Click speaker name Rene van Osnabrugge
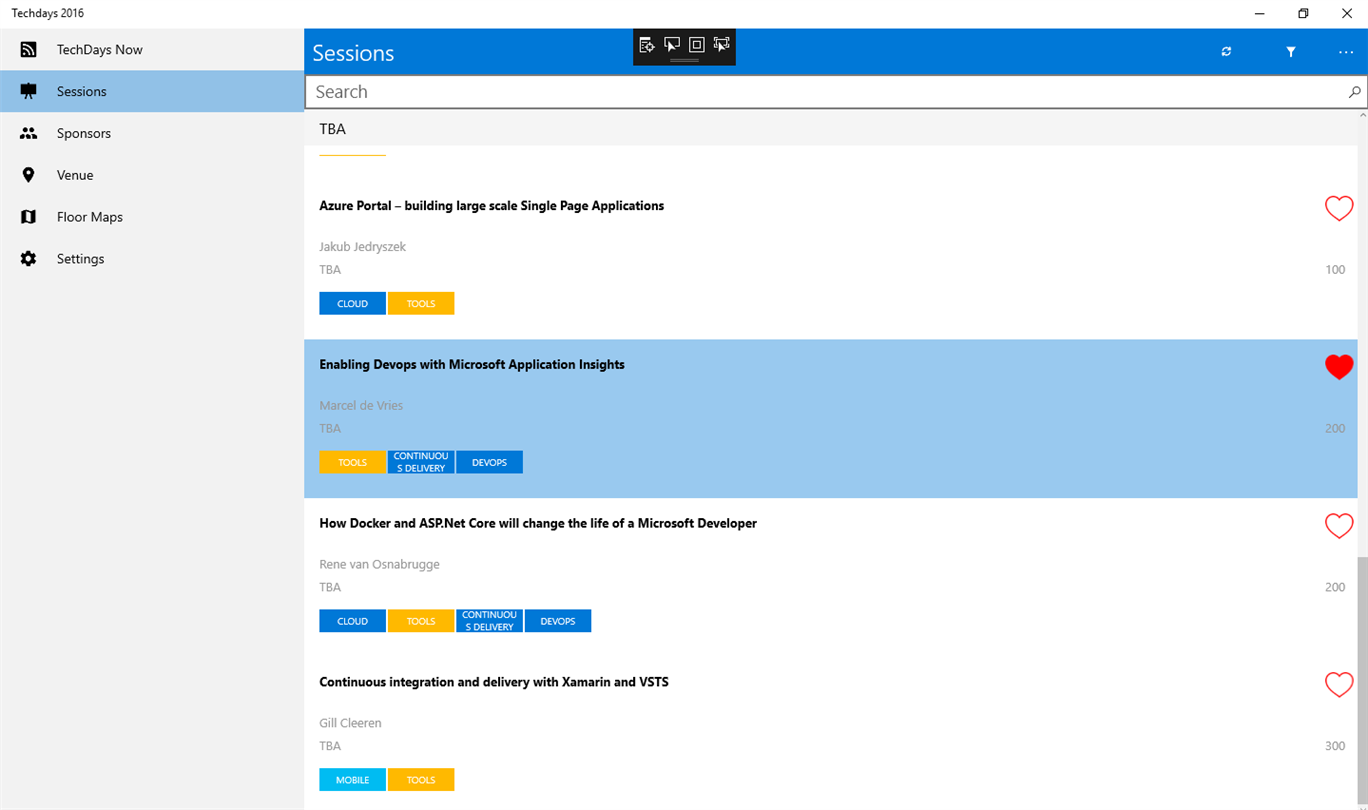1368x810 pixels. click(379, 565)
